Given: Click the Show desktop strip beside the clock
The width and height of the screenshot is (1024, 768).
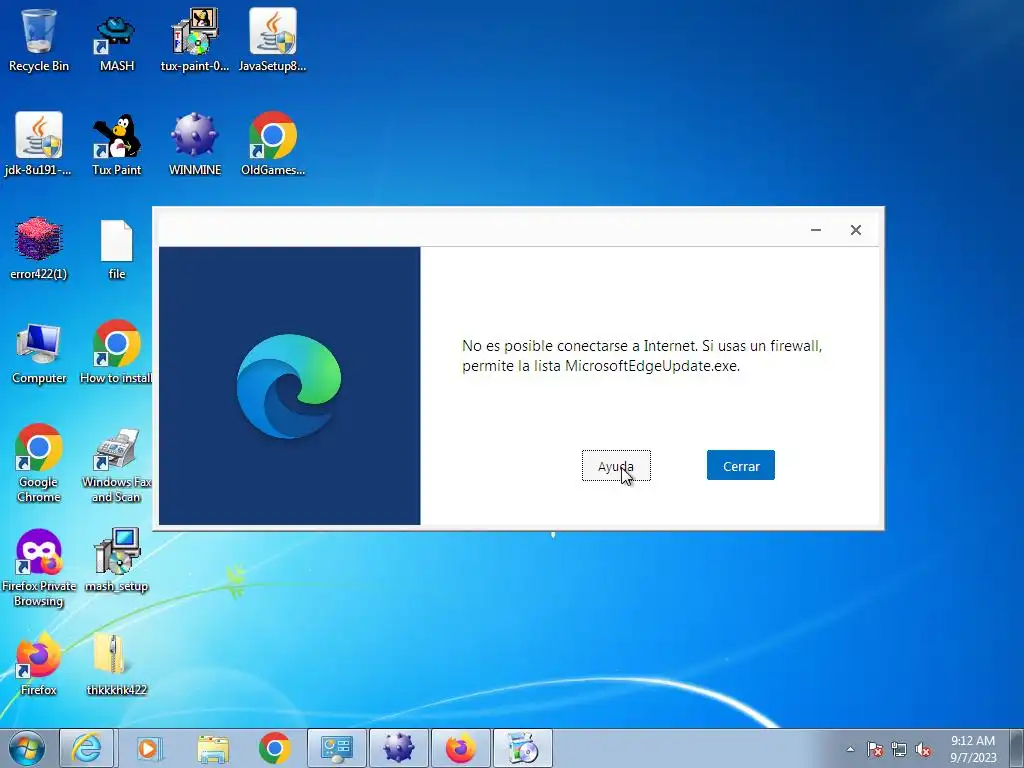Looking at the screenshot, I should [1017, 748].
